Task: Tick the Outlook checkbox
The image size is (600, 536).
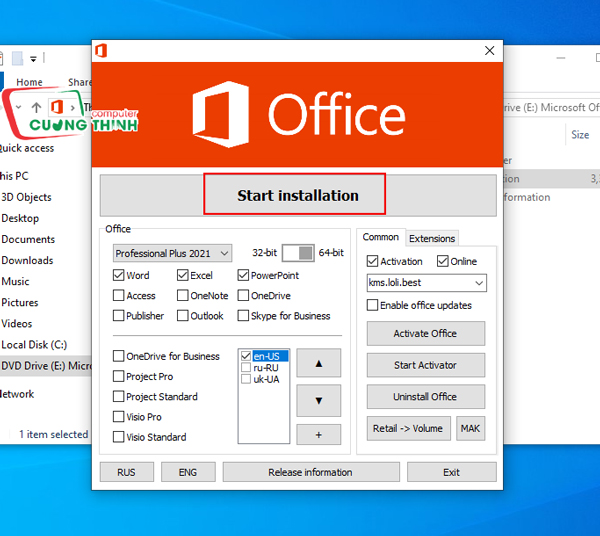Action: (x=183, y=316)
